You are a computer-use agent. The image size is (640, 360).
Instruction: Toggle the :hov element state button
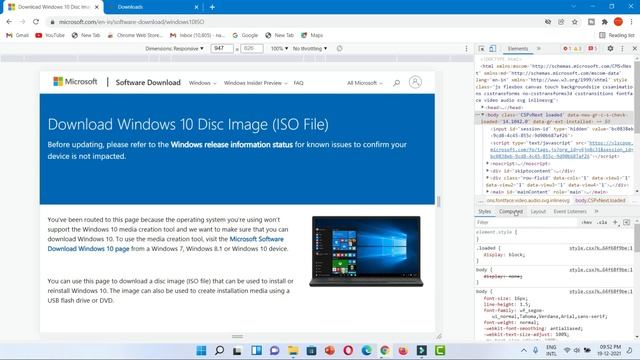[587, 222]
